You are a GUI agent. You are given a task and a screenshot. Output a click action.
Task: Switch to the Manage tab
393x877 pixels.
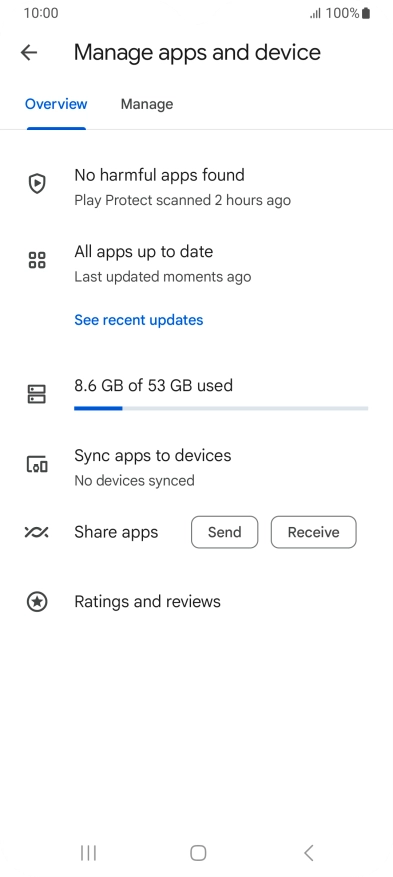tap(147, 104)
